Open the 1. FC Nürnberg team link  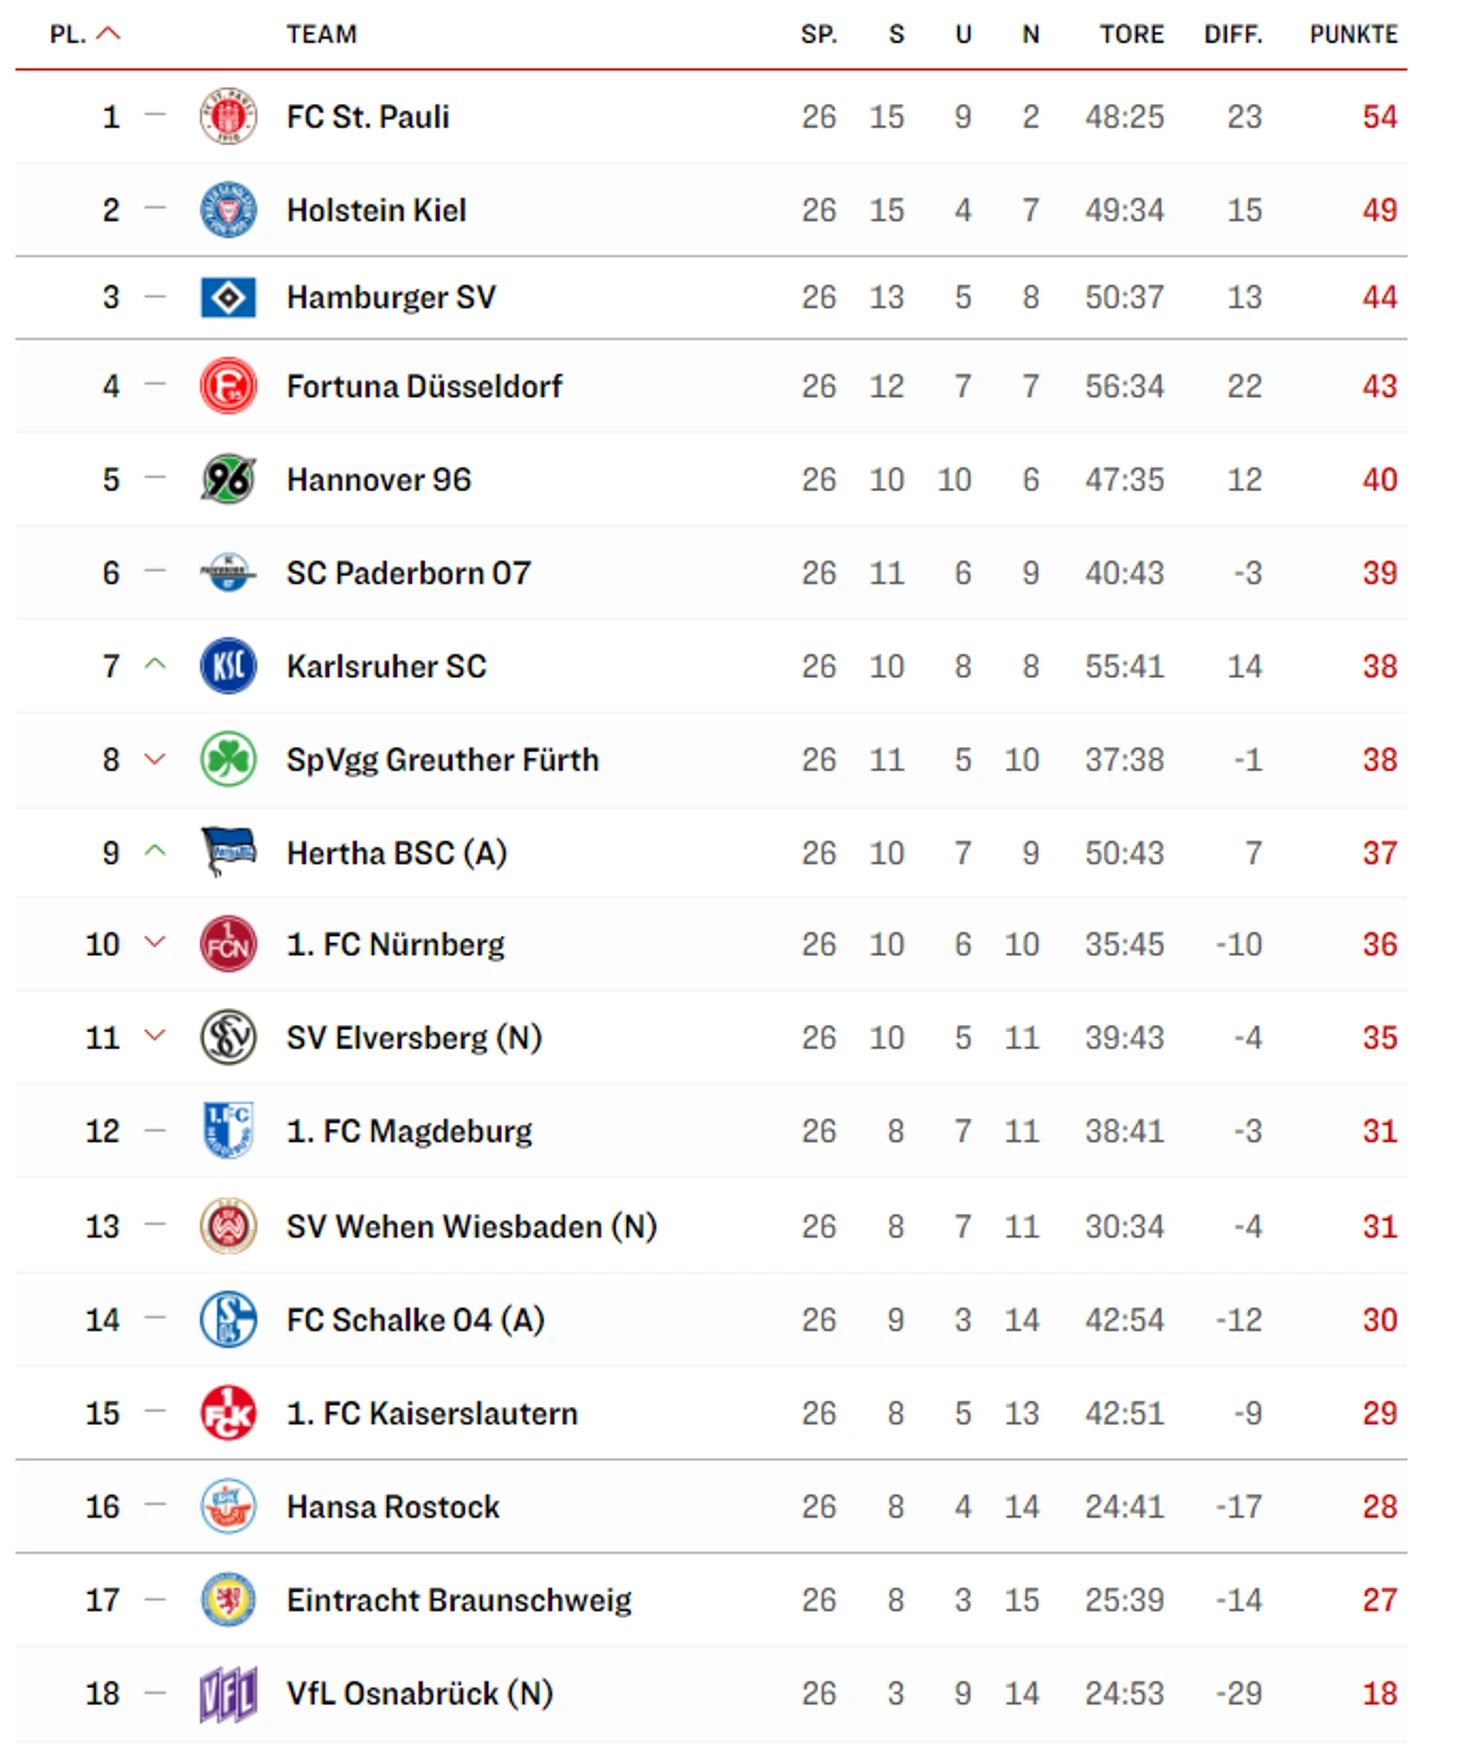tap(396, 944)
